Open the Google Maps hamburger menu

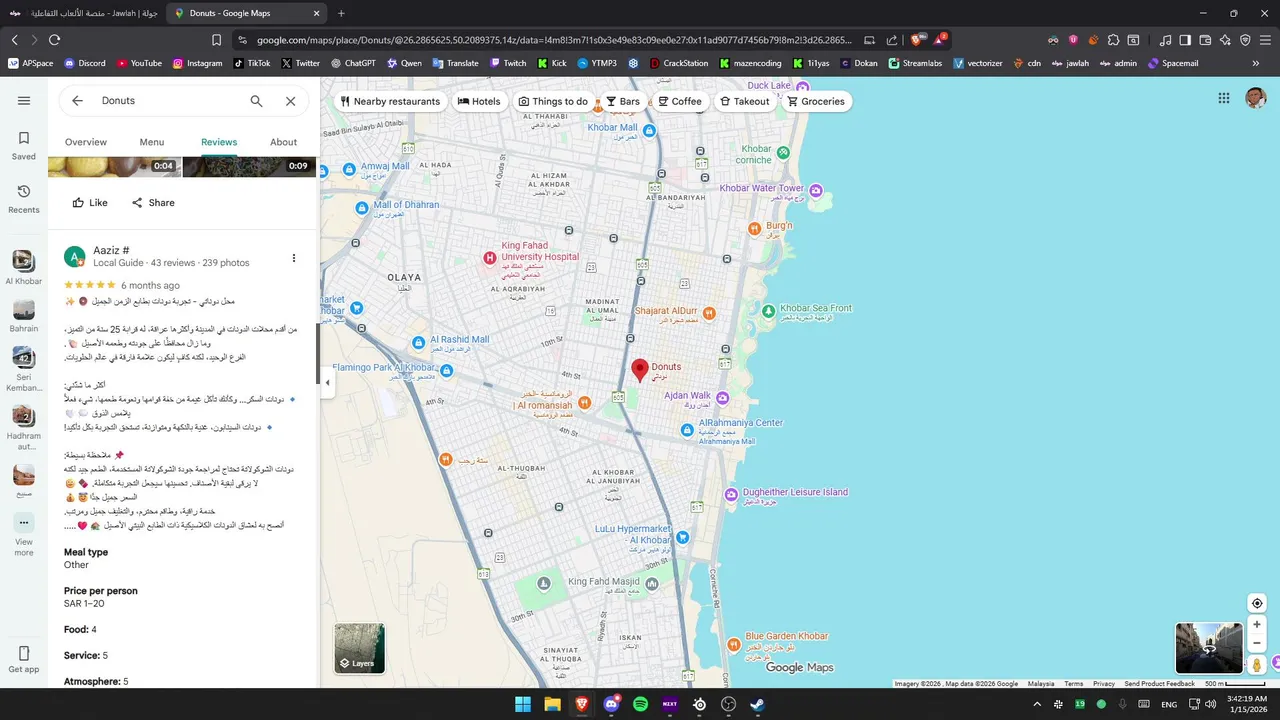24,101
